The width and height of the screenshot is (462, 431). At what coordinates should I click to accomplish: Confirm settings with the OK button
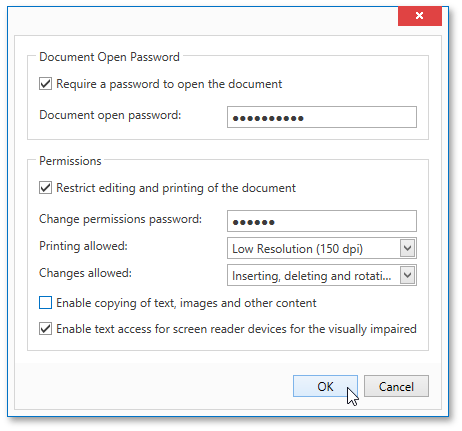(x=325, y=386)
